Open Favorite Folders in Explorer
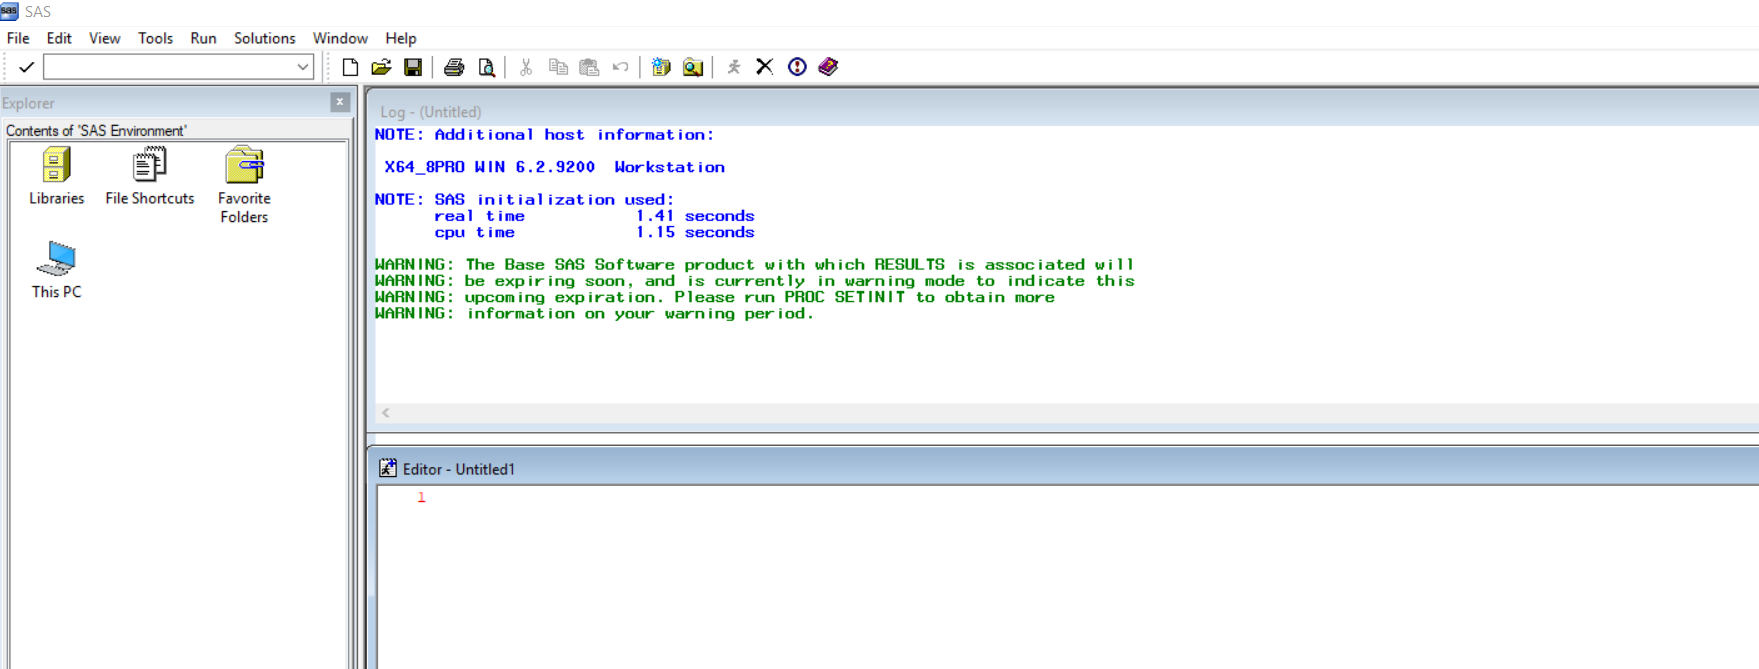This screenshot has width=1759, height=669. [x=244, y=185]
